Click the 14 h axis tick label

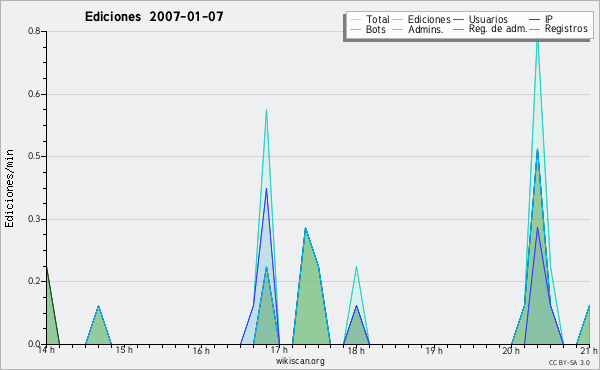click(46, 350)
